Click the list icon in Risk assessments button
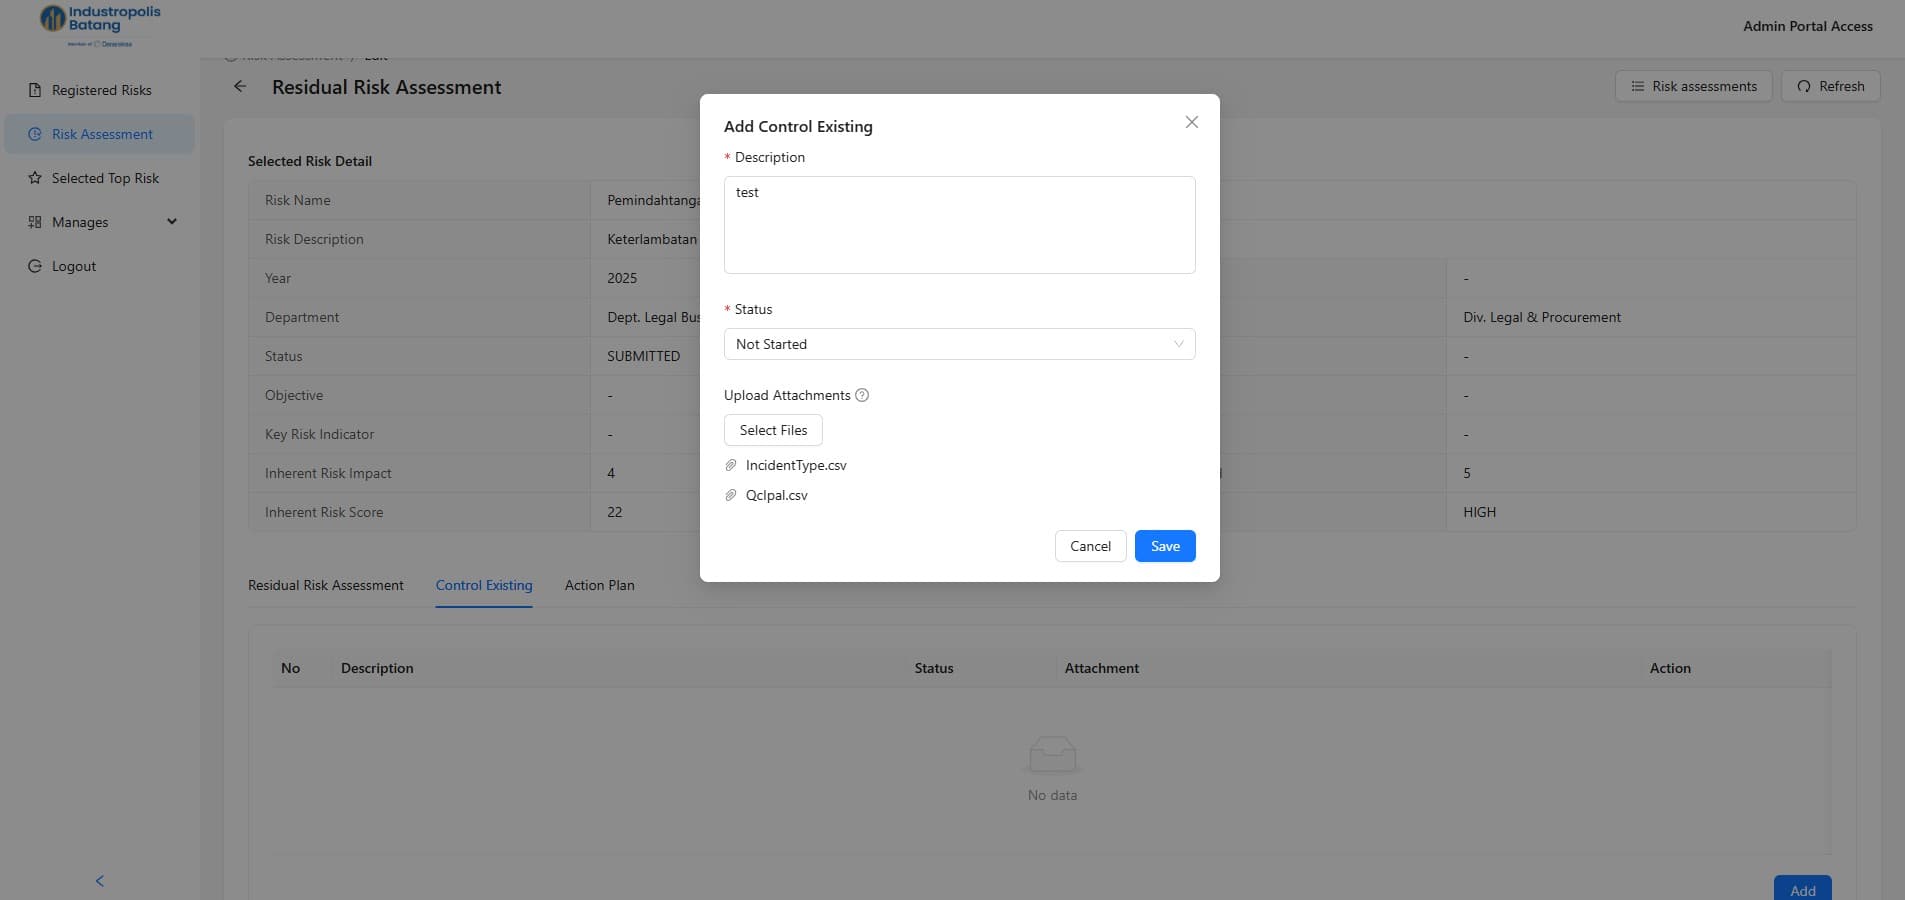 (1637, 86)
